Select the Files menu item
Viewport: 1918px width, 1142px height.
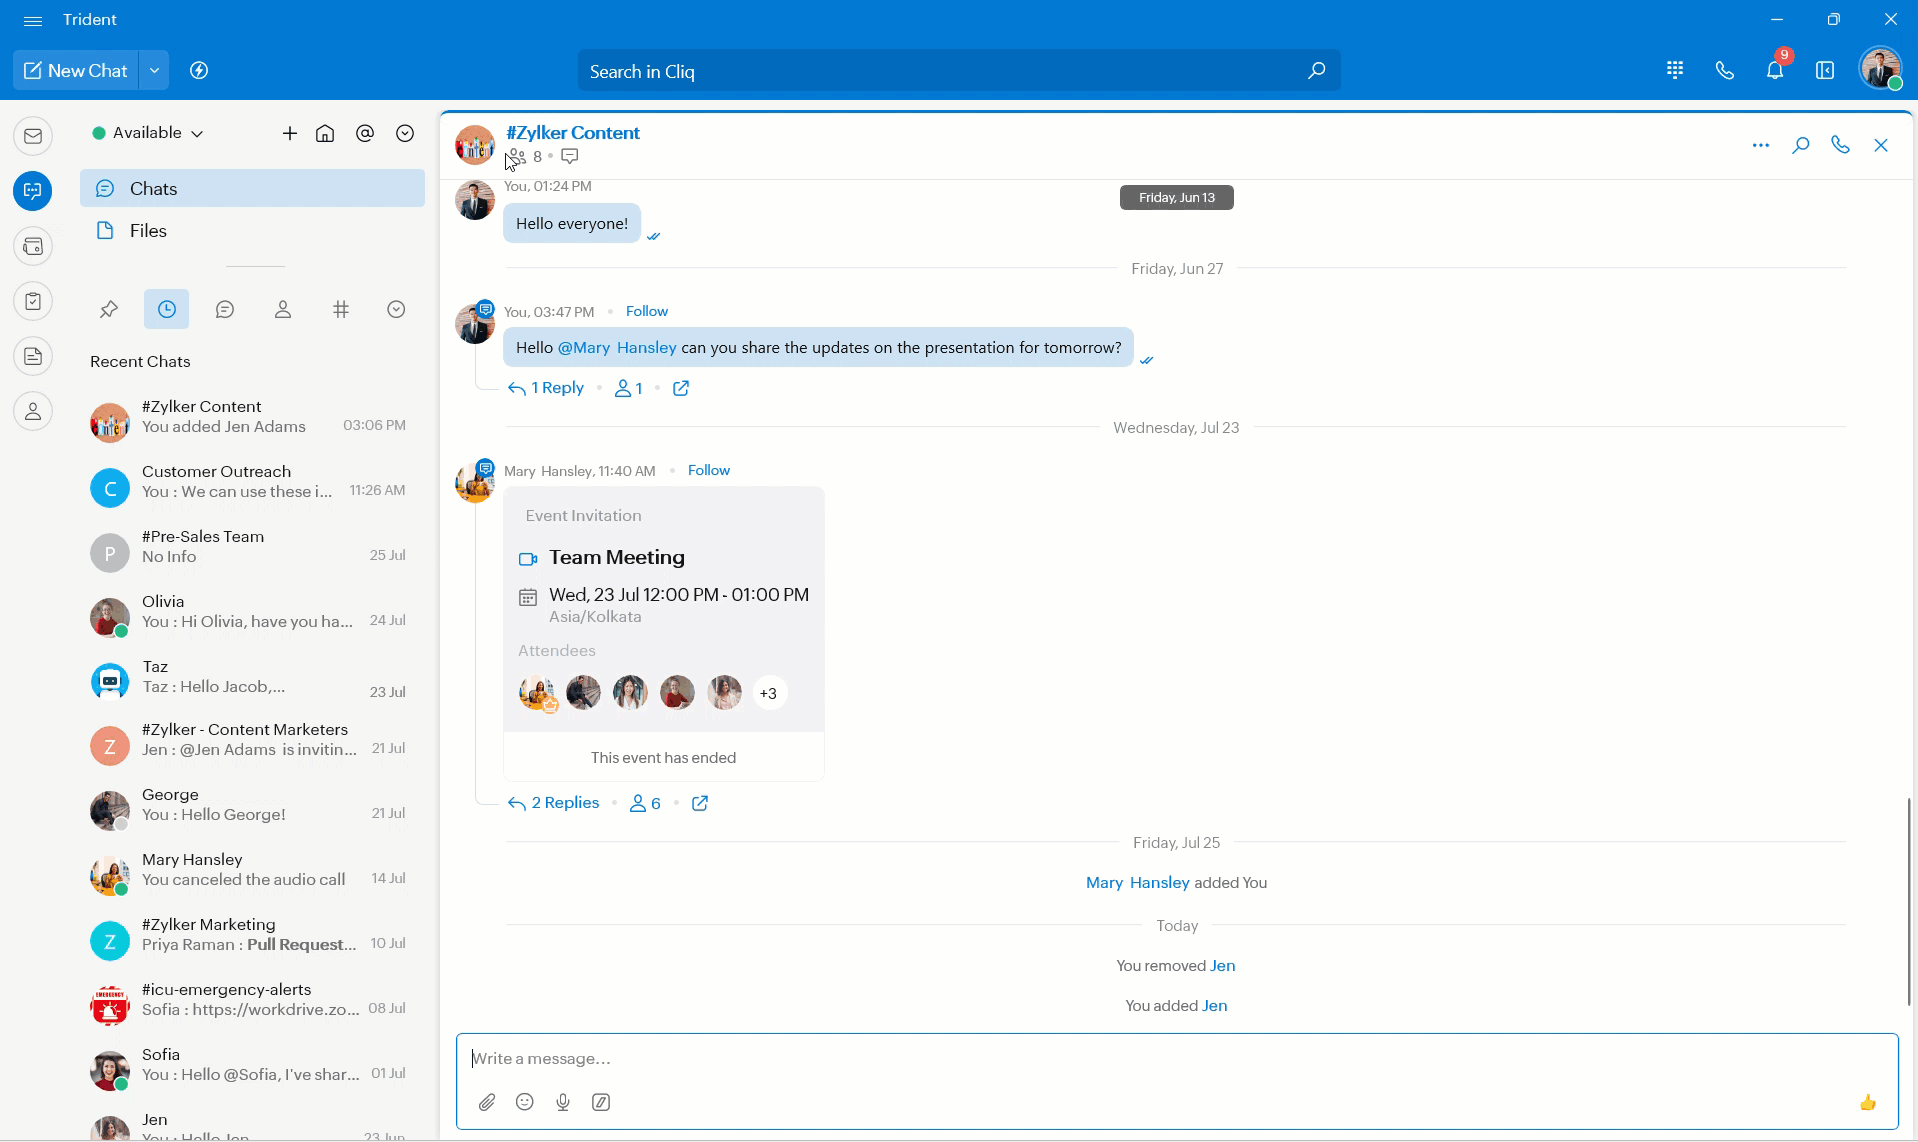tap(252, 231)
